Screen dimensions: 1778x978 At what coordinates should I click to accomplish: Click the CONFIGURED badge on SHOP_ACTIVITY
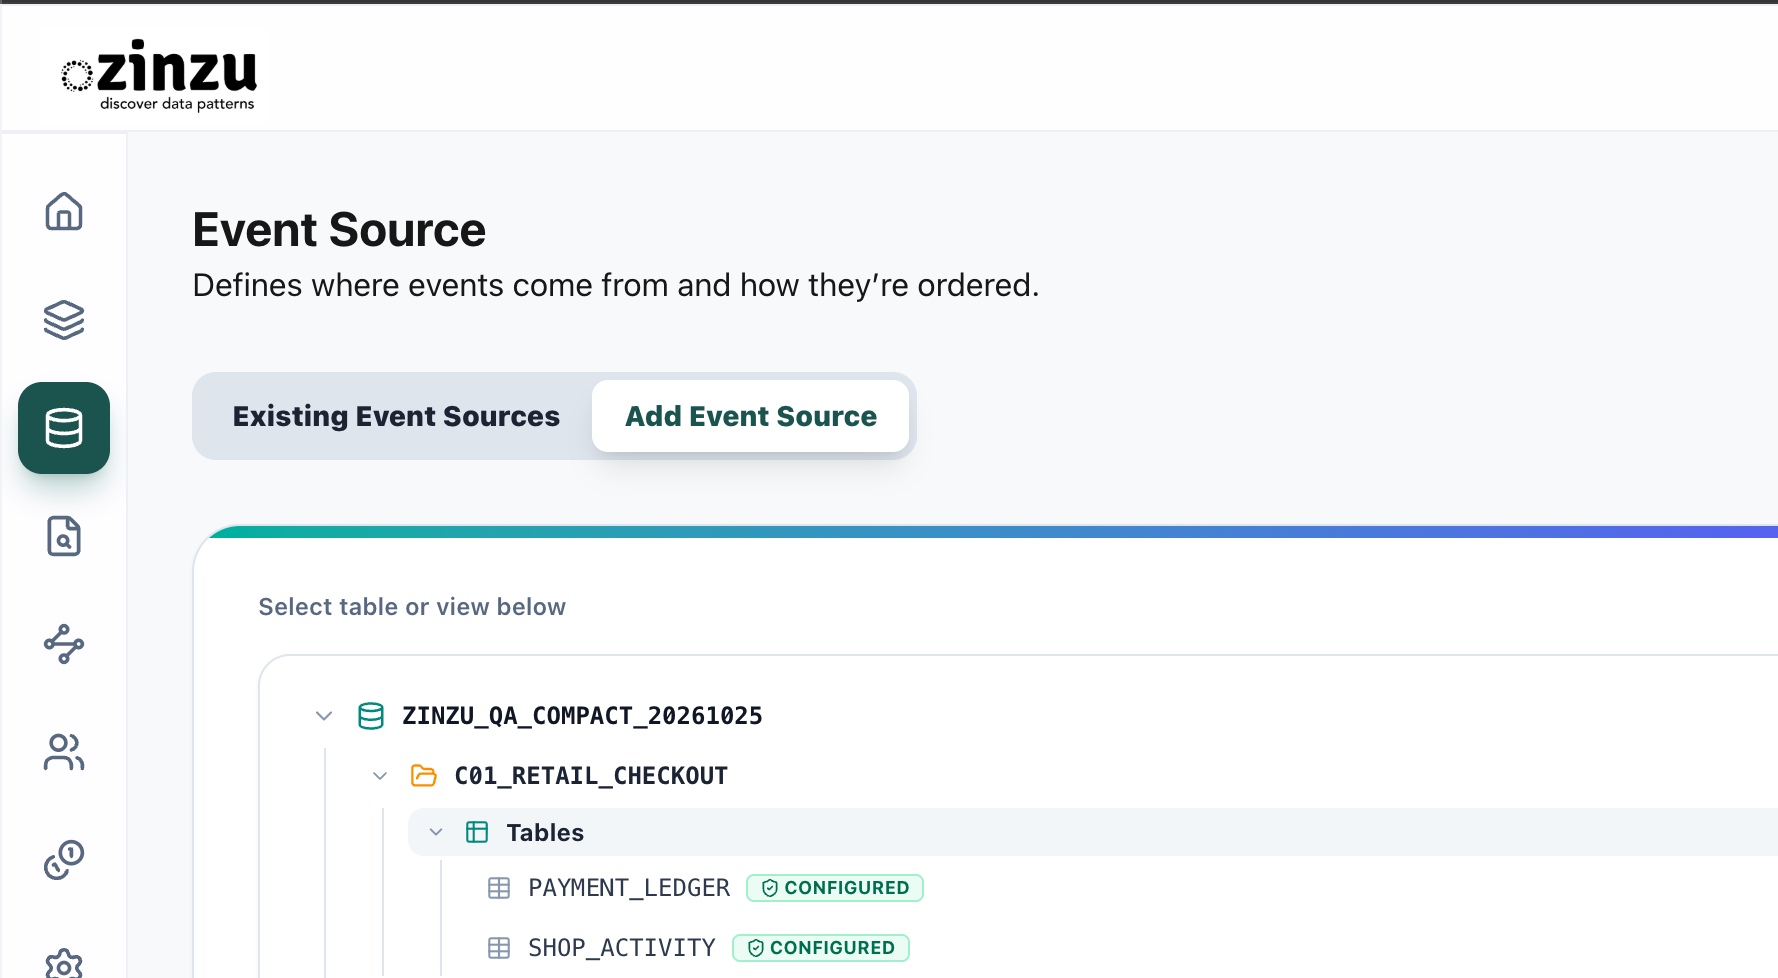click(x=821, y=948)
